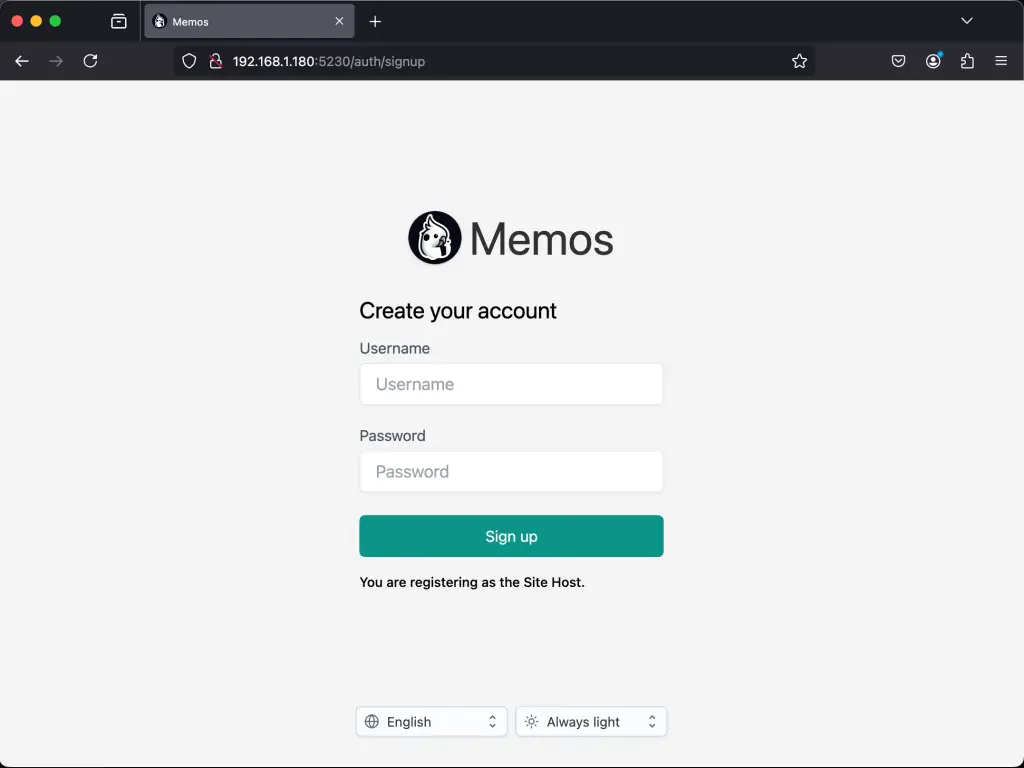Click the globe icon in the language selector

click(374, 721)
